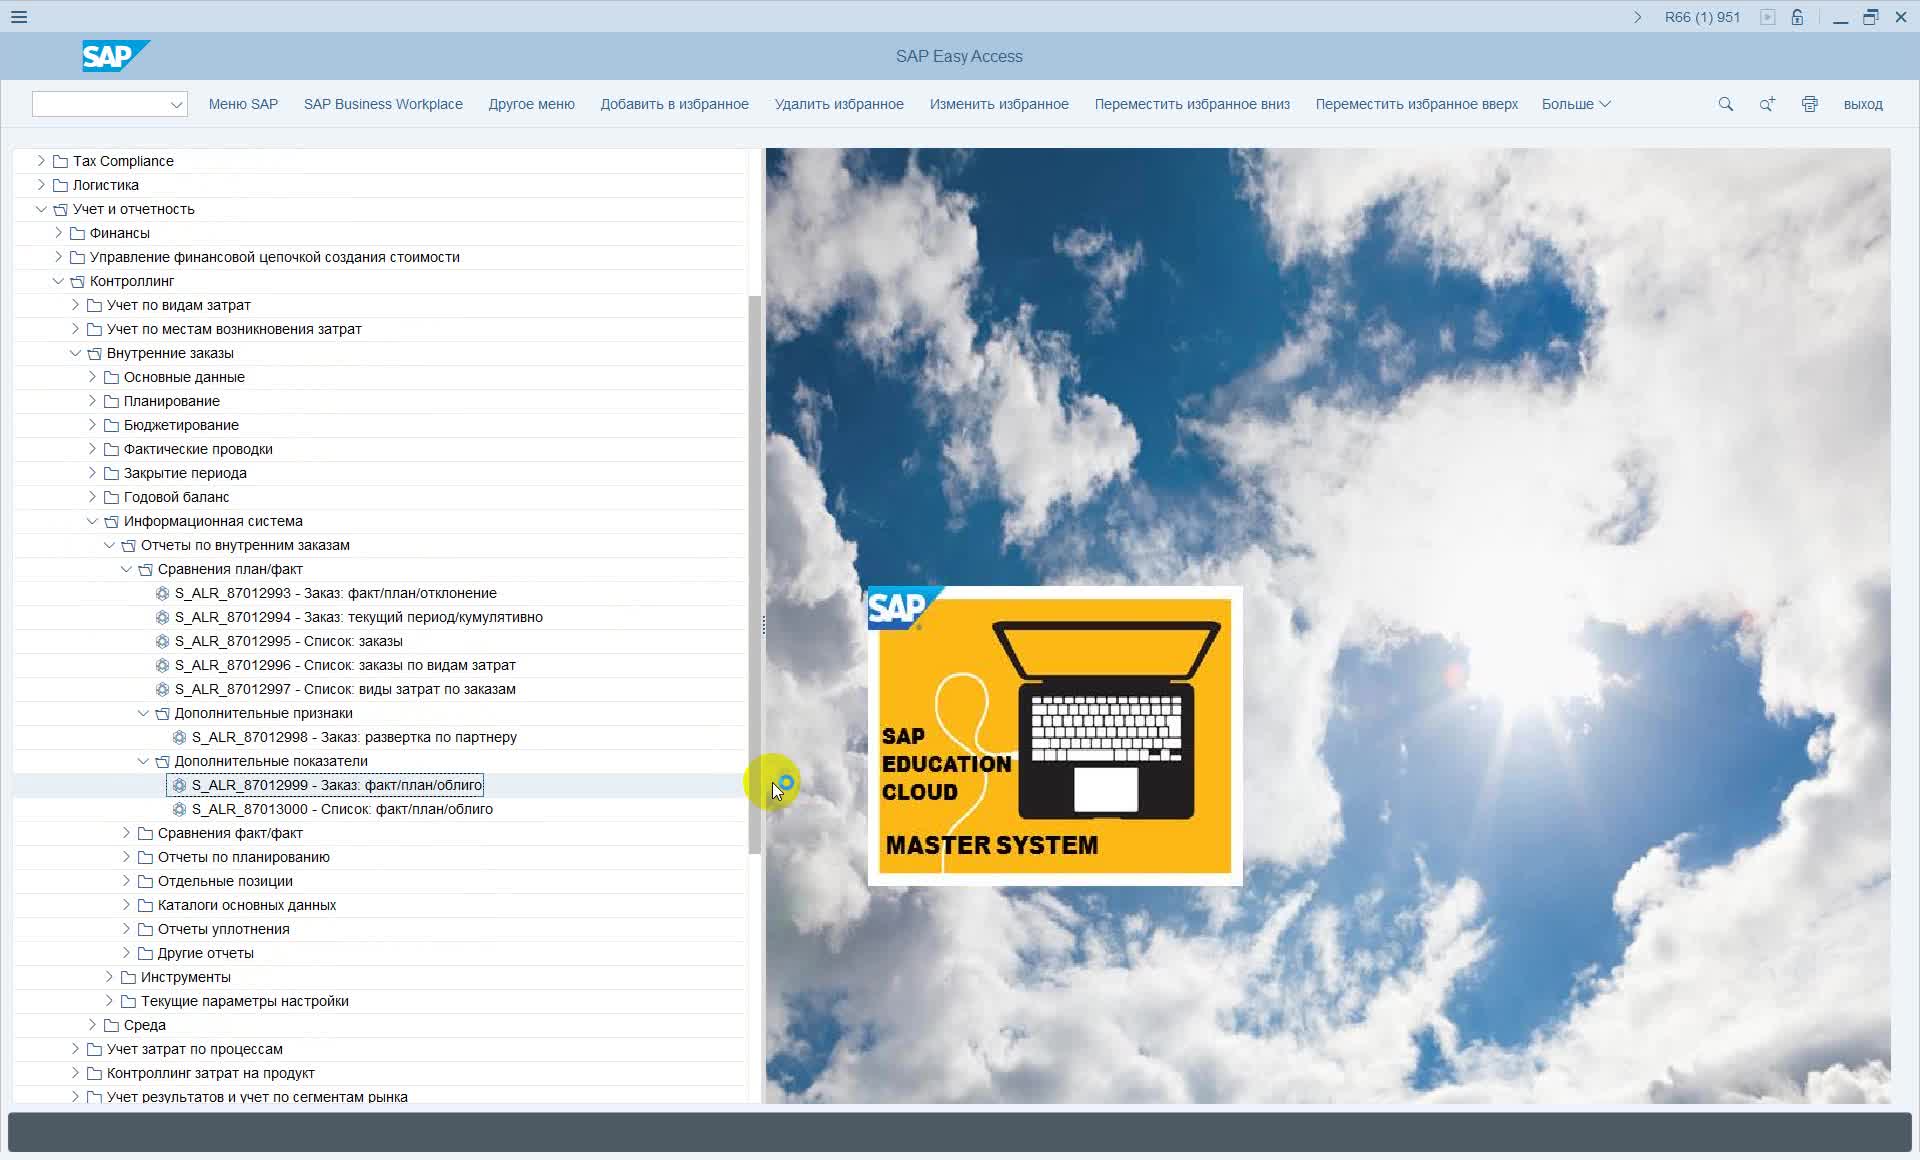Click folder icon next to Логистика

(60, 185)
